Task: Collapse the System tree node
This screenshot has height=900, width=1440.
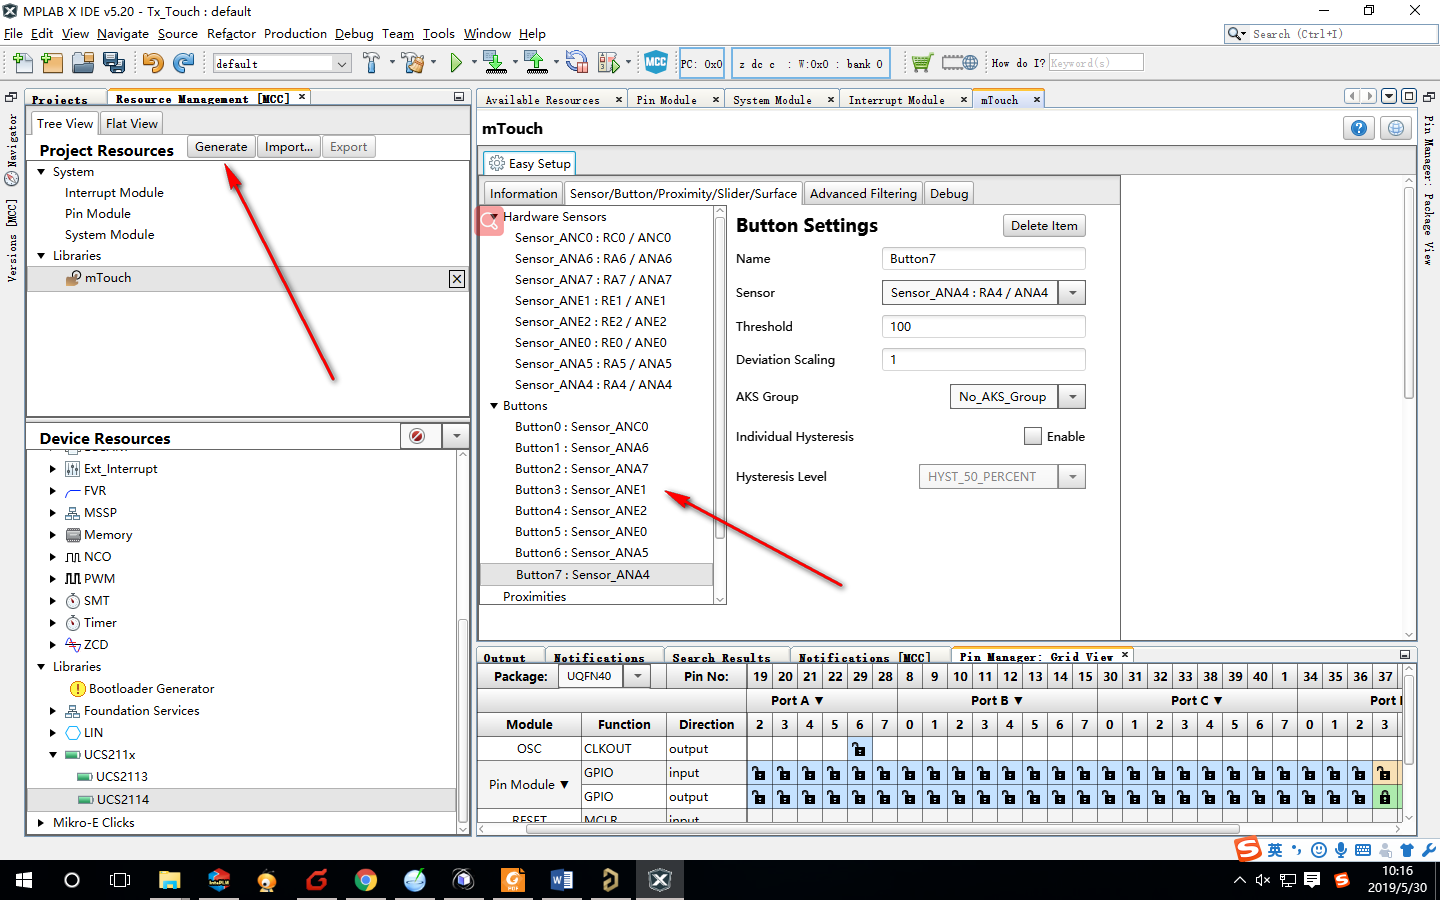Action: click(x=41, y=172)
